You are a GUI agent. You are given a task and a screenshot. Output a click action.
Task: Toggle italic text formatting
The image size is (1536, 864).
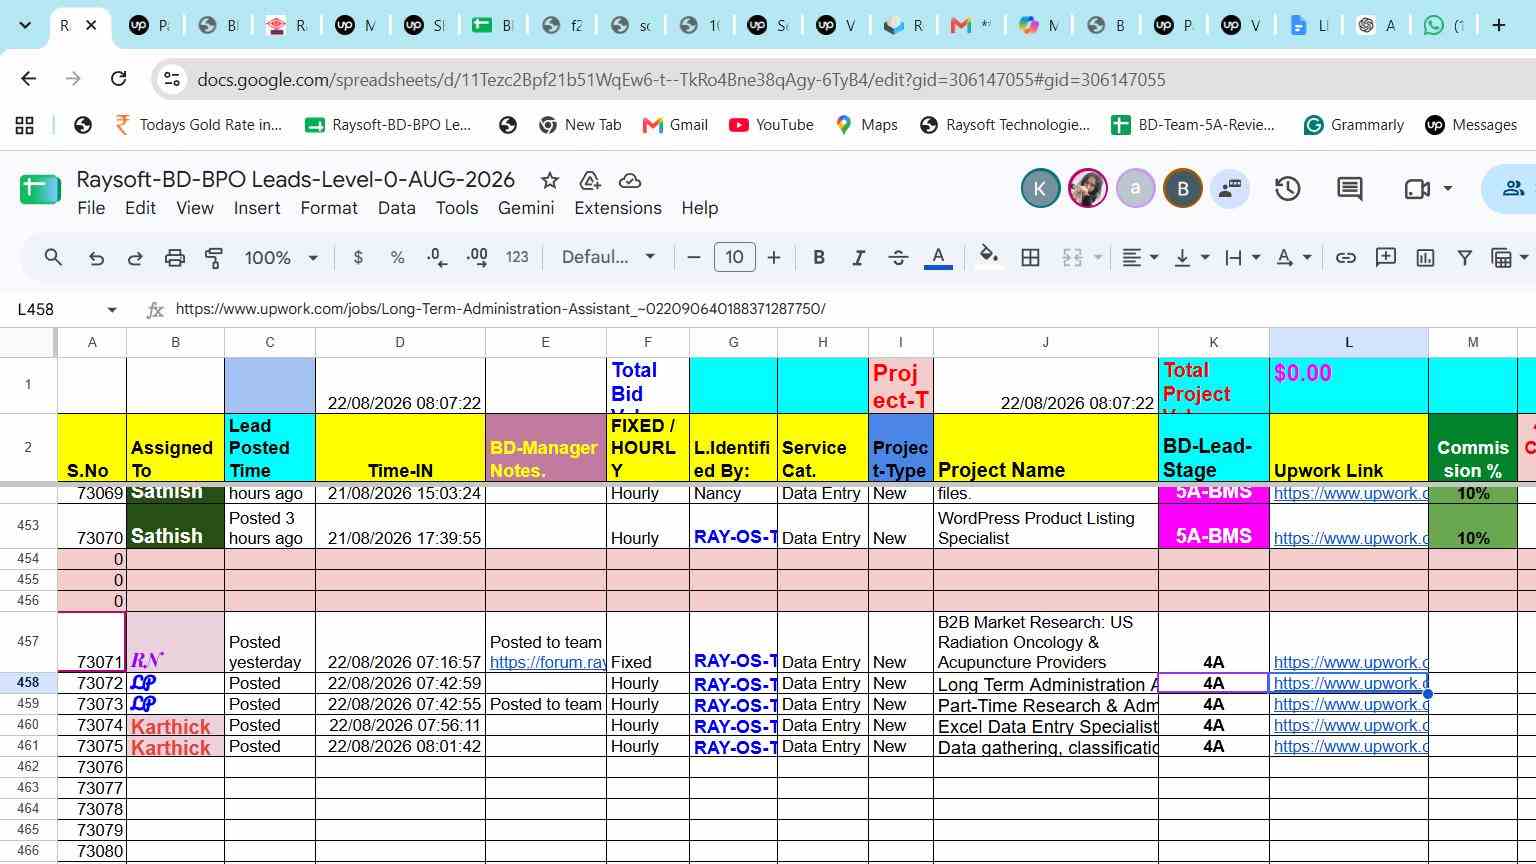[858, 258]
